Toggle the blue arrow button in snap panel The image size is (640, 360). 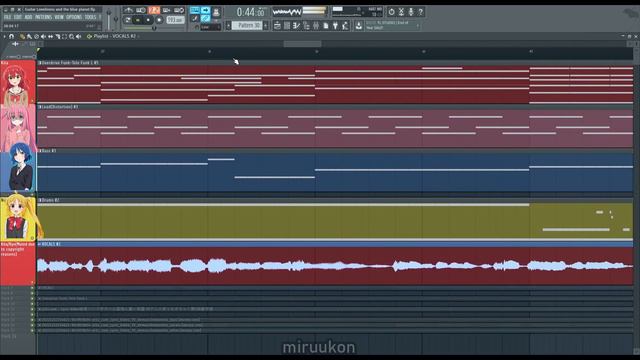point(206,10)
